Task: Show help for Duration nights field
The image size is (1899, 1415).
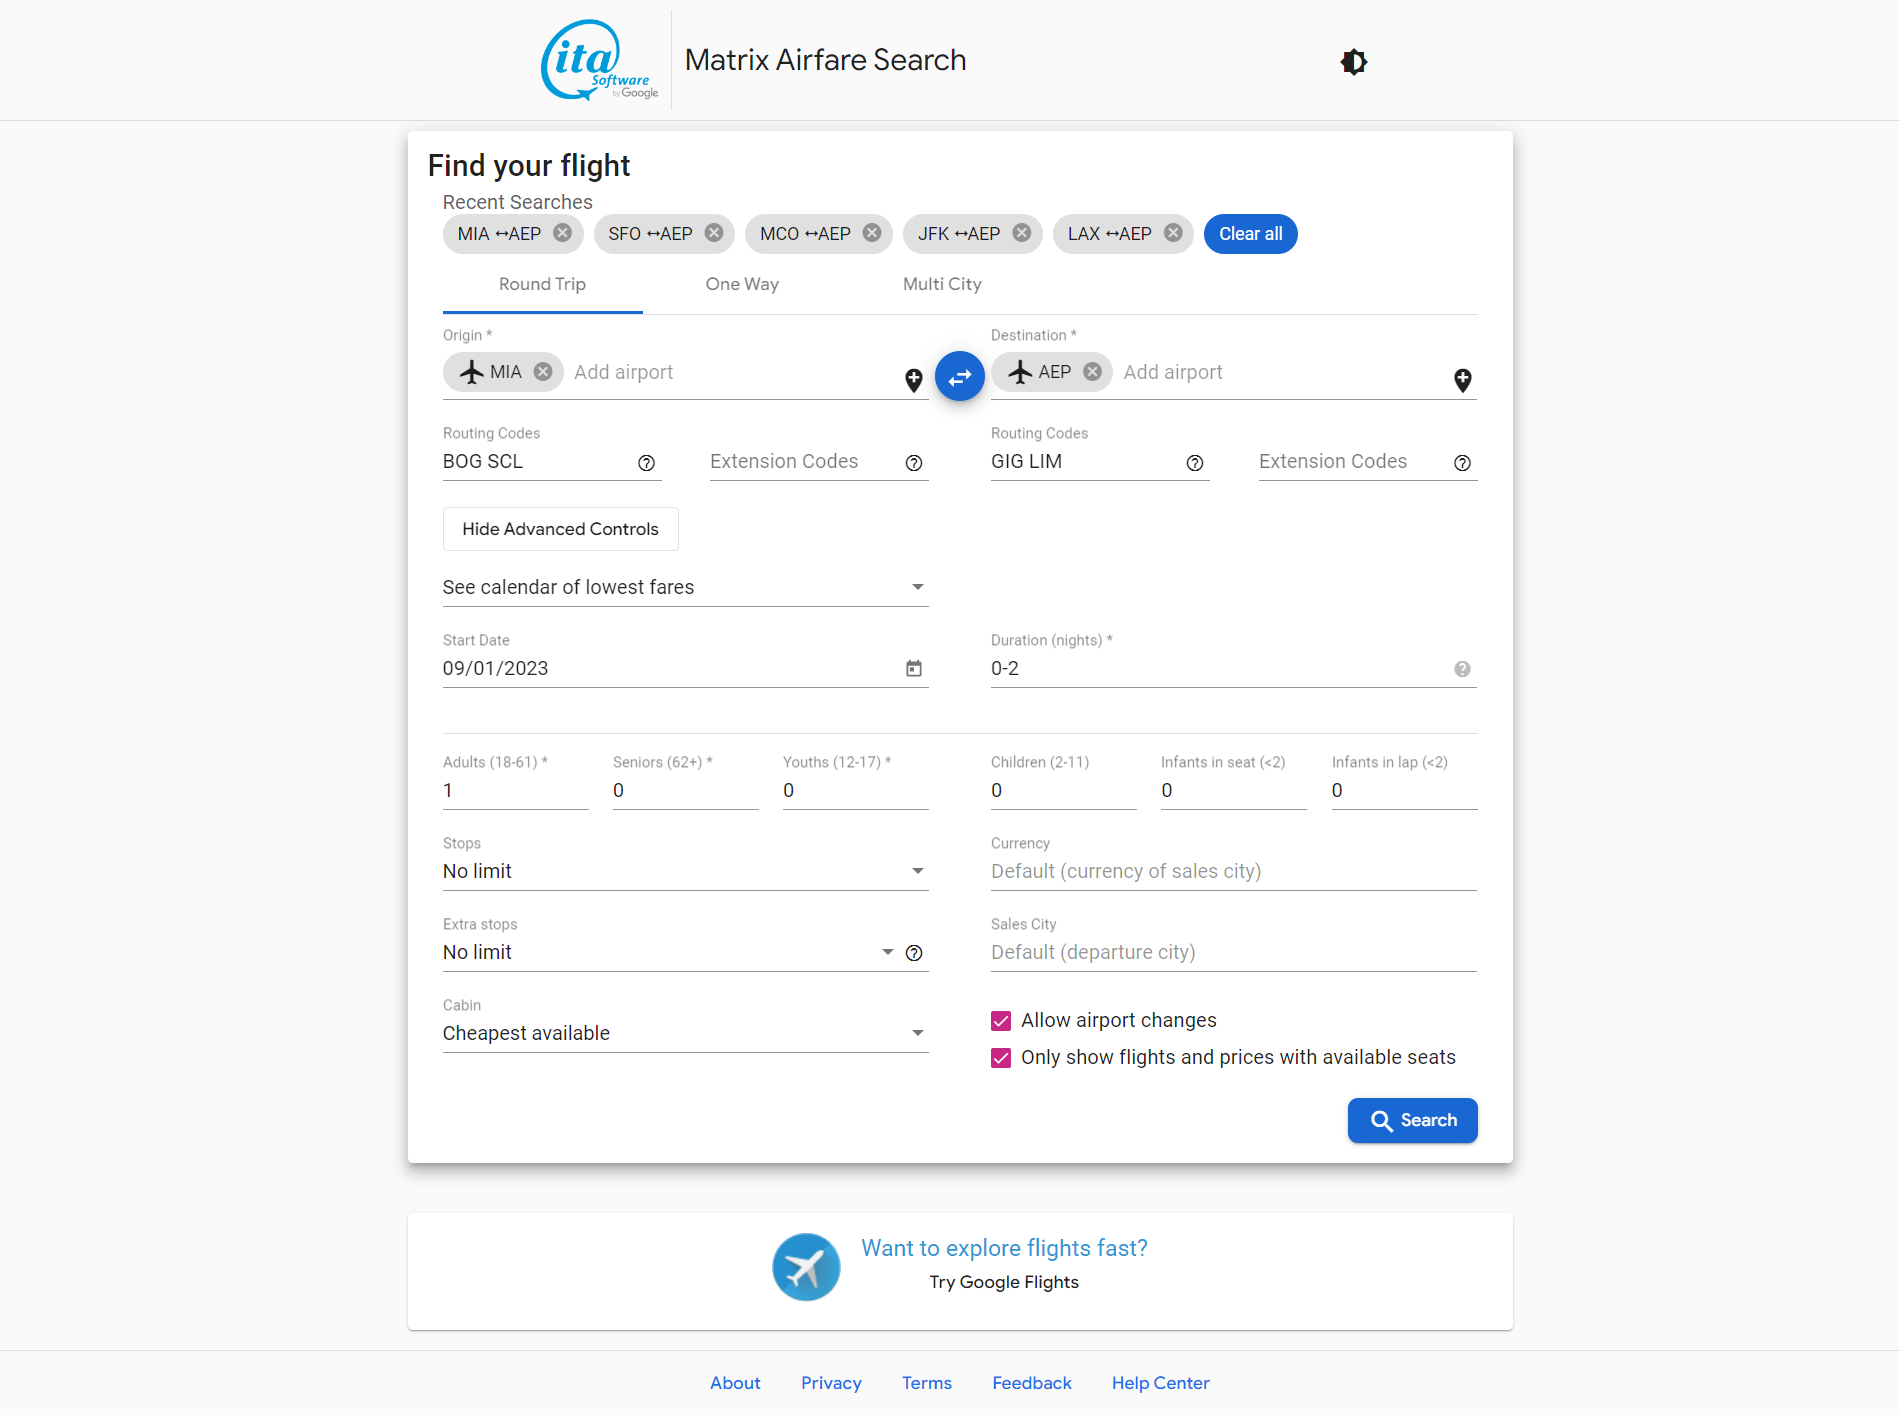Action: (x=1462, y=669)
